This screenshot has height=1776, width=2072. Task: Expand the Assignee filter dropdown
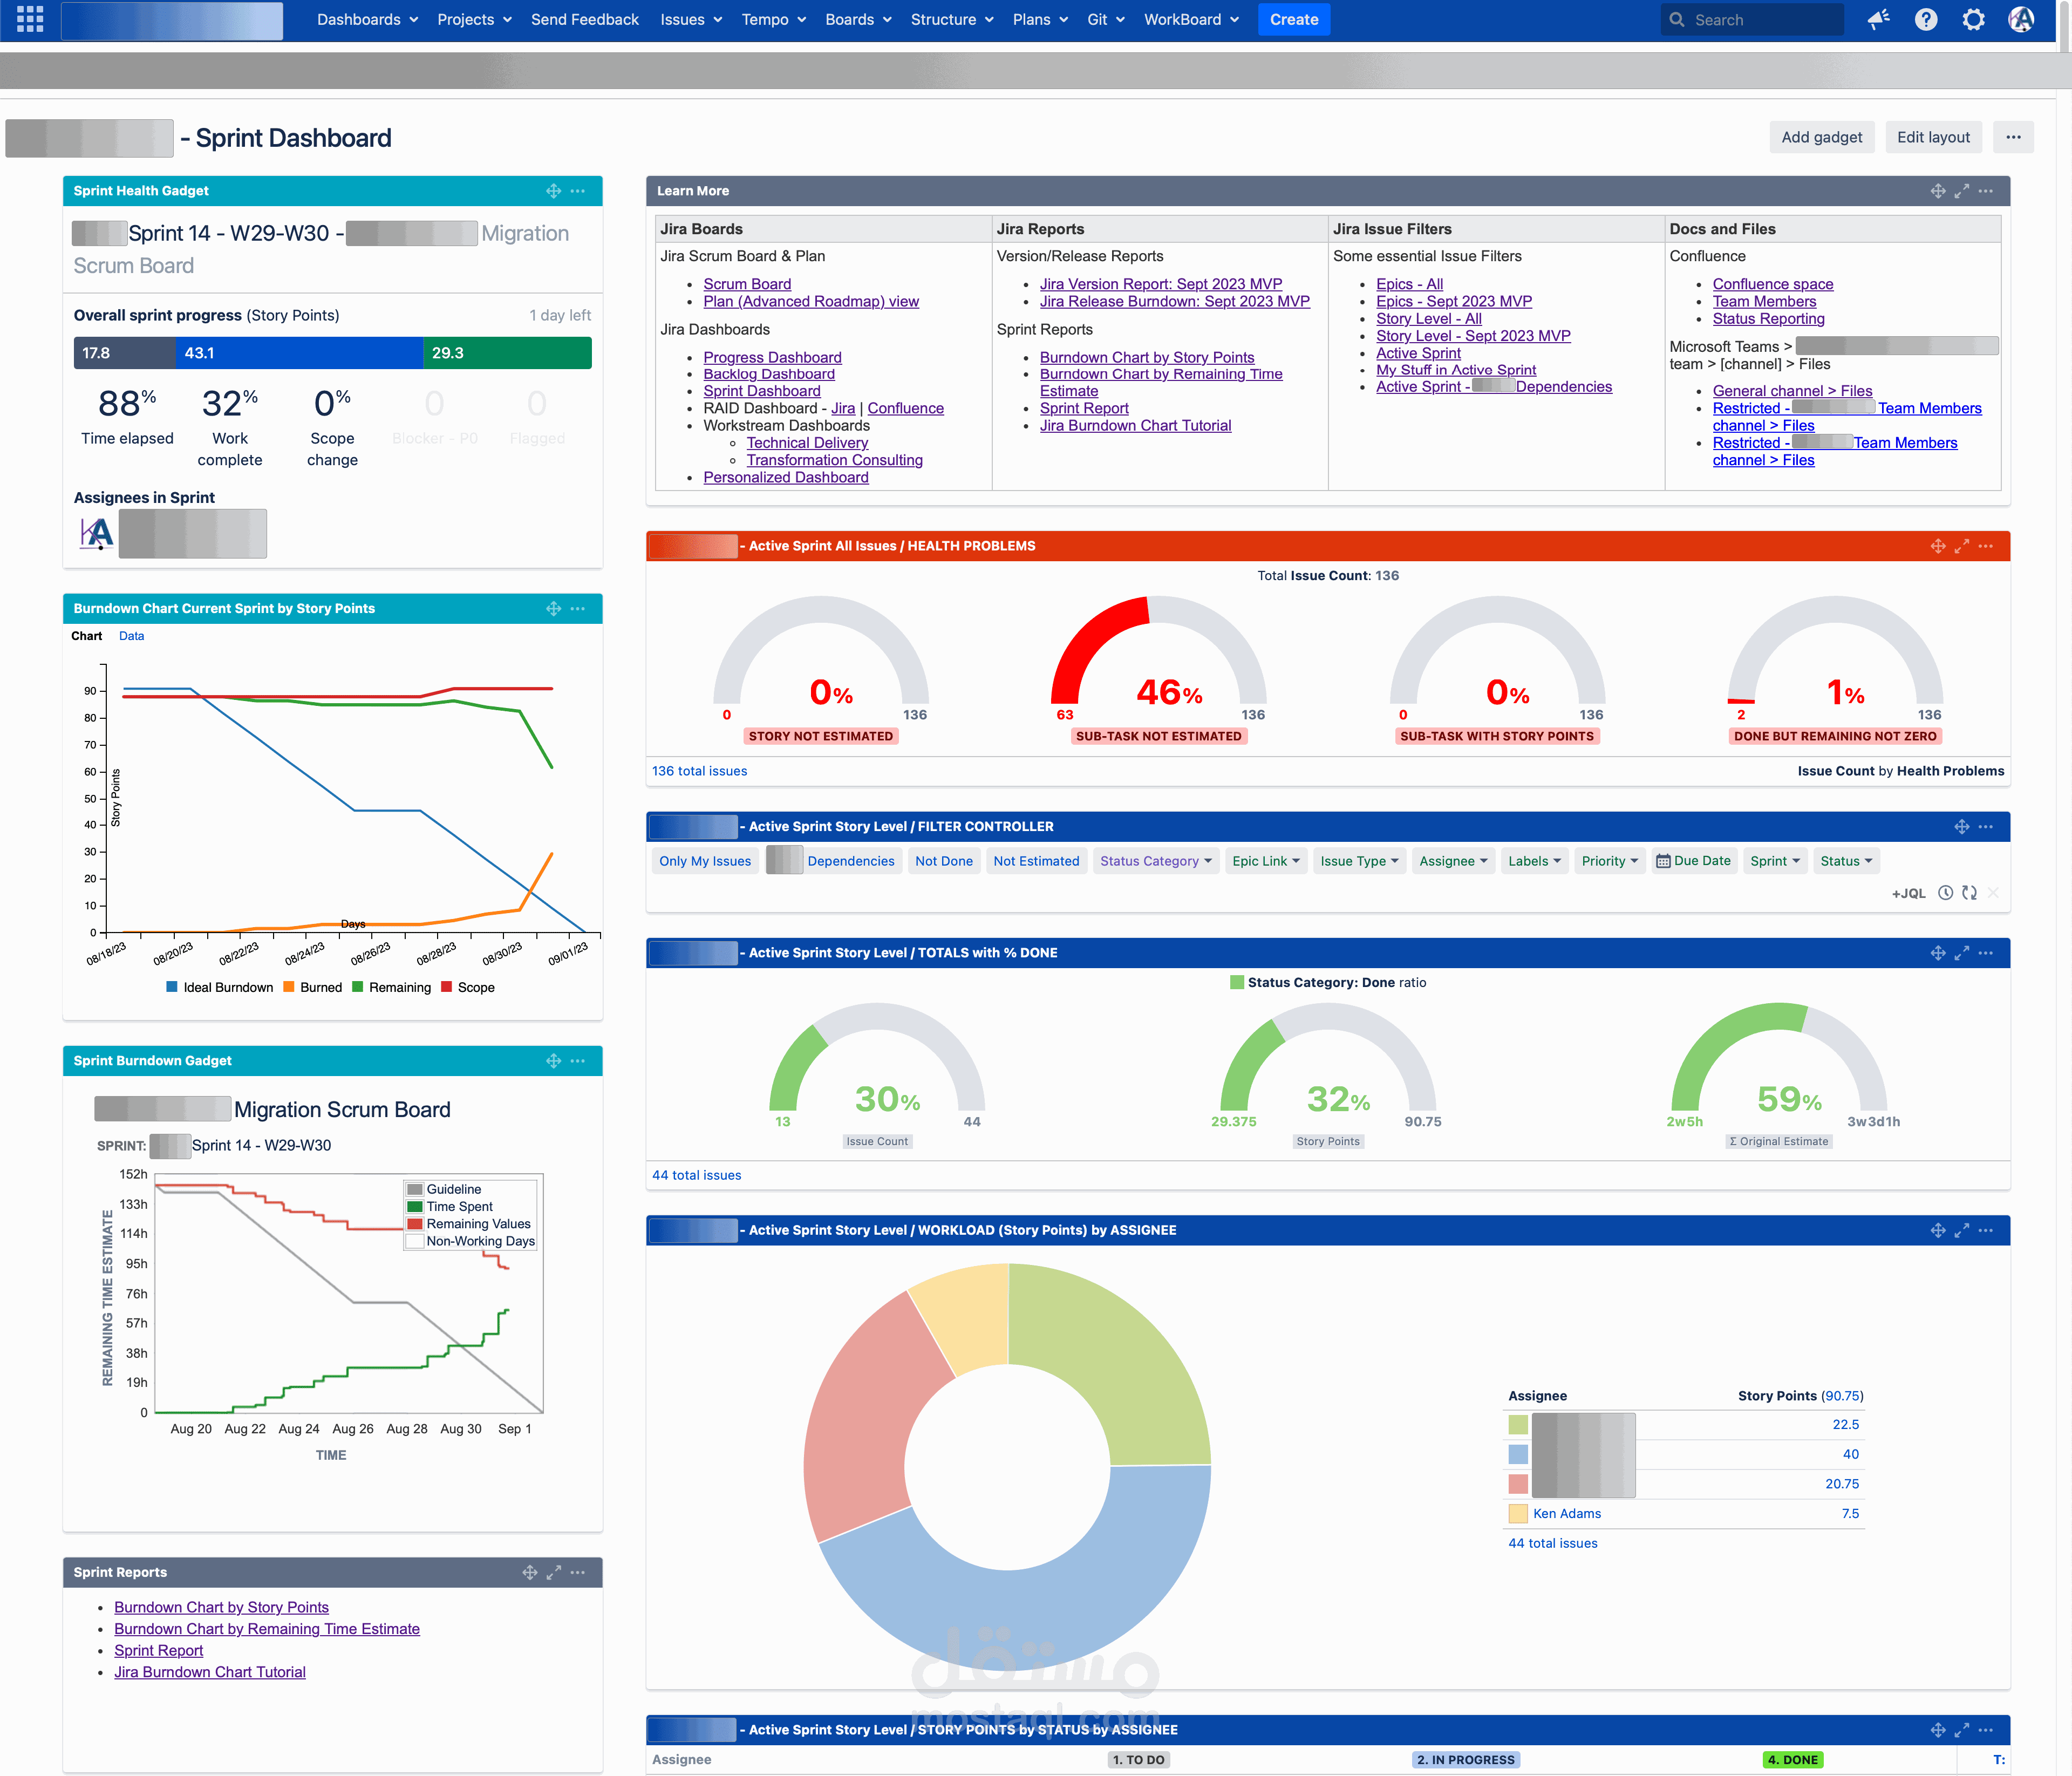coord(1453,861)
